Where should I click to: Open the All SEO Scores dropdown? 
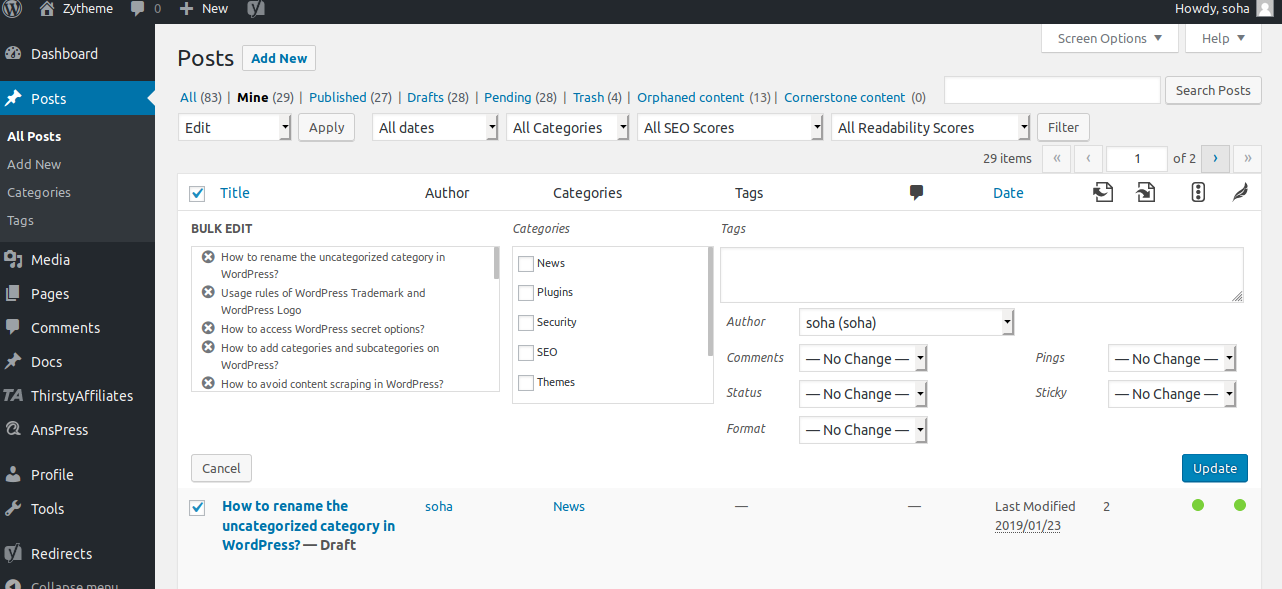tap(730, 128)
